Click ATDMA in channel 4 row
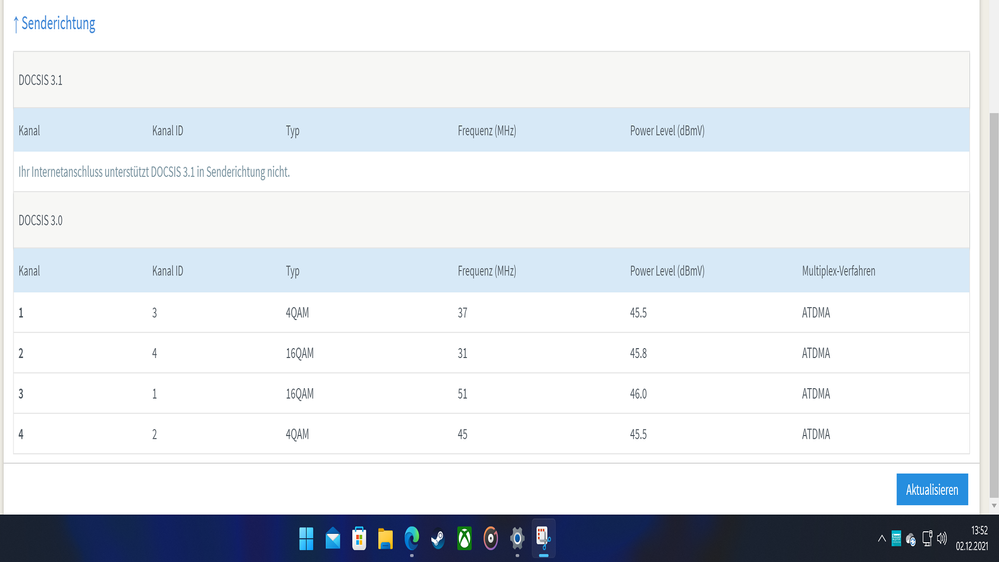The image size is (999, 562). (816, 434)
